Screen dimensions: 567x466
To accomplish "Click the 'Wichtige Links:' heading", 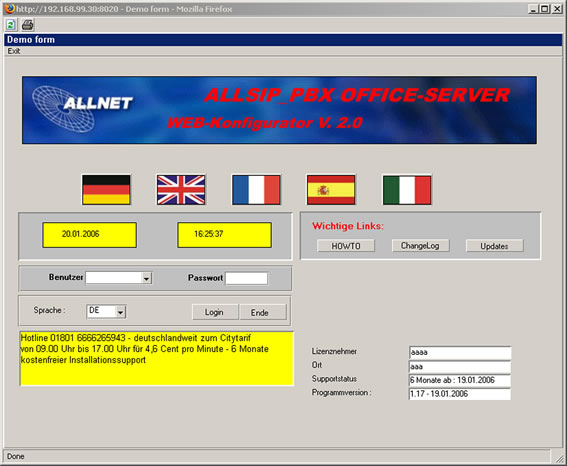I will [348, 226].
